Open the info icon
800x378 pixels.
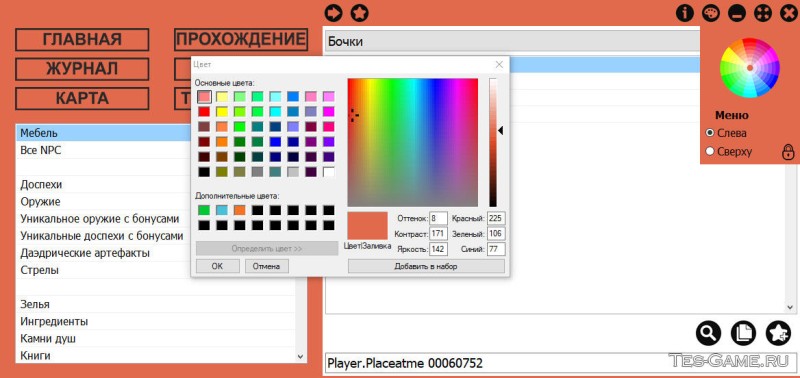click(685, 13)
